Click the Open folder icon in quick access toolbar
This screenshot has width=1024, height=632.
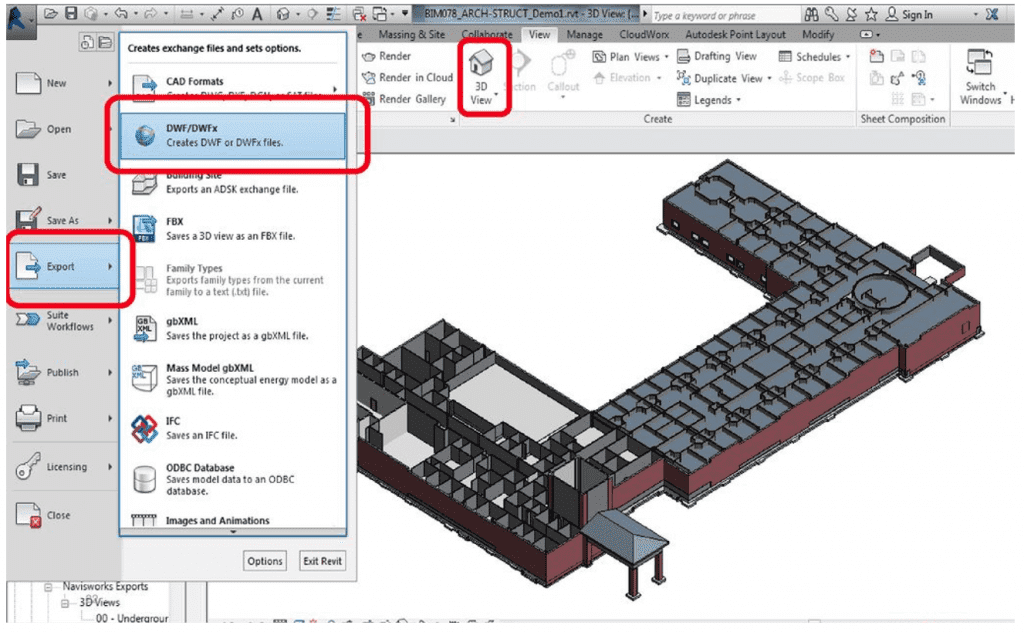(x=50, y=14)
